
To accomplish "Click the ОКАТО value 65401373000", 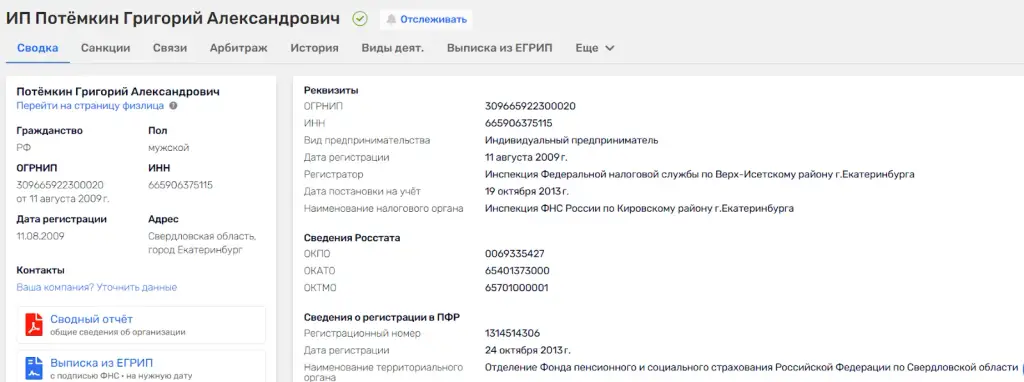I will point(517,271).
